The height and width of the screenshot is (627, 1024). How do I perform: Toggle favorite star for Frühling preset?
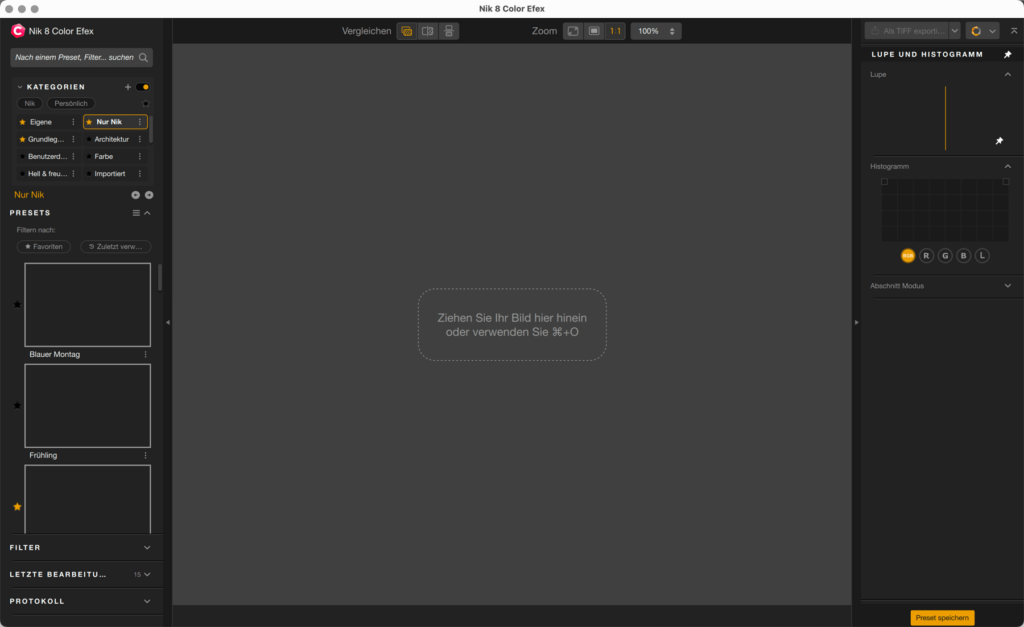click(18, 406)
